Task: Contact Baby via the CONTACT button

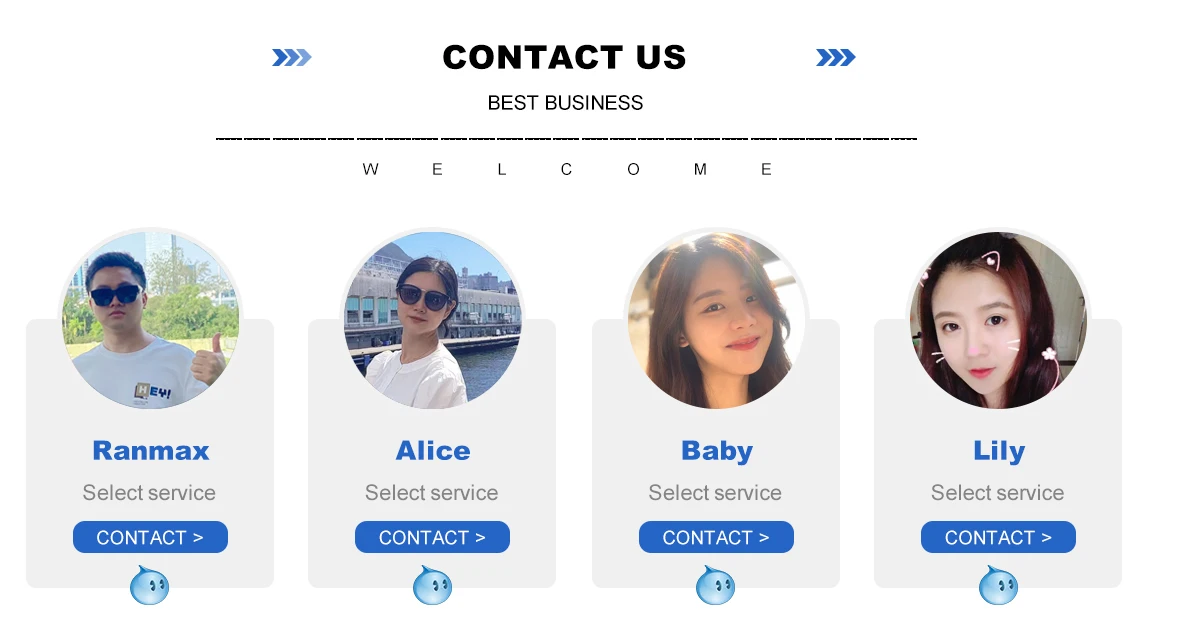Action: 716,537
